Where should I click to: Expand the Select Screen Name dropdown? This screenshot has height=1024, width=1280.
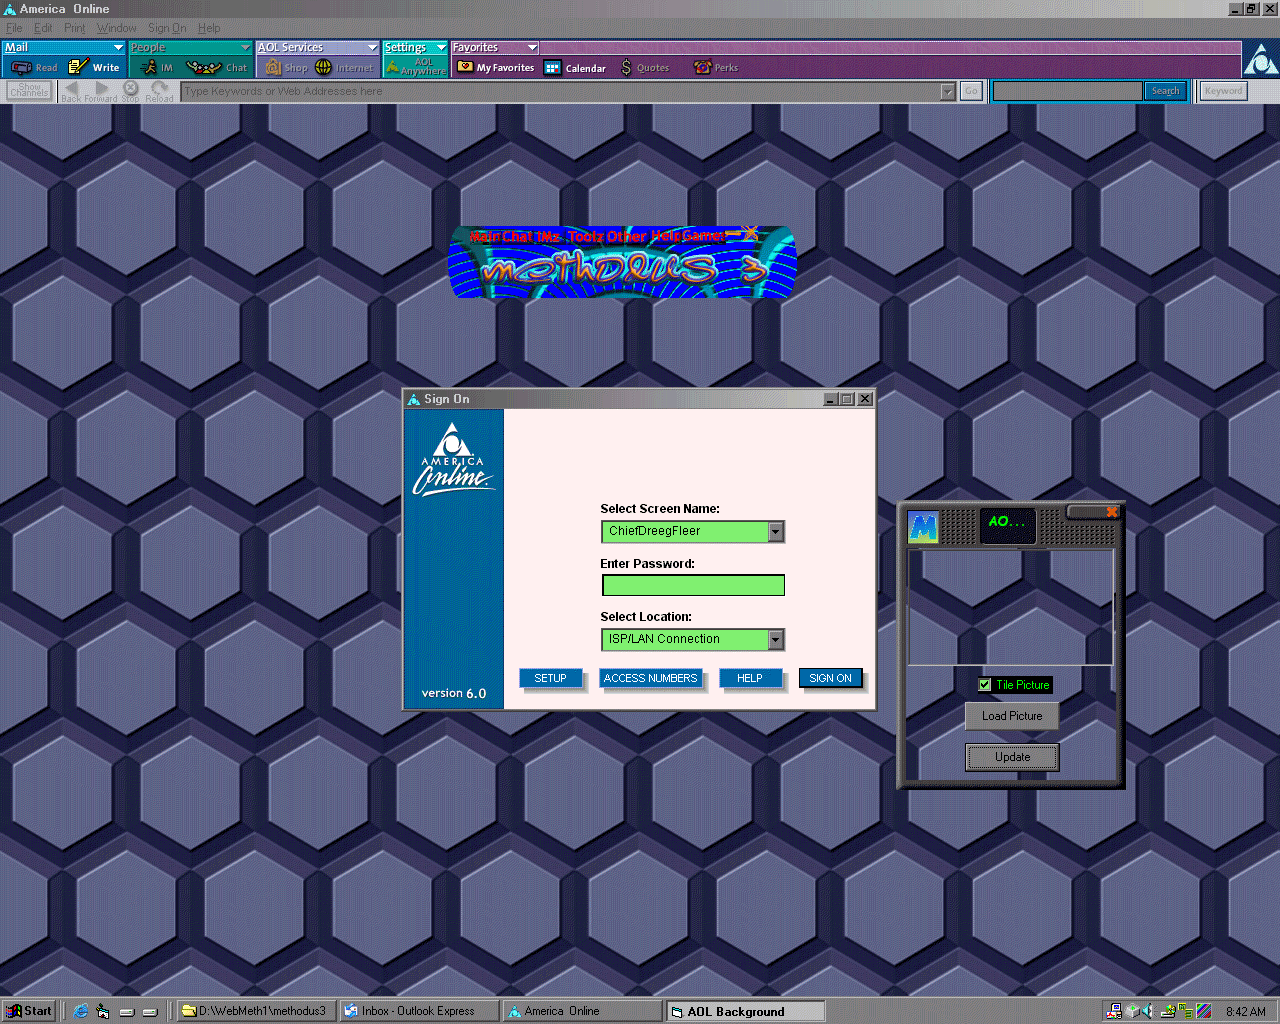coord(776,531)
